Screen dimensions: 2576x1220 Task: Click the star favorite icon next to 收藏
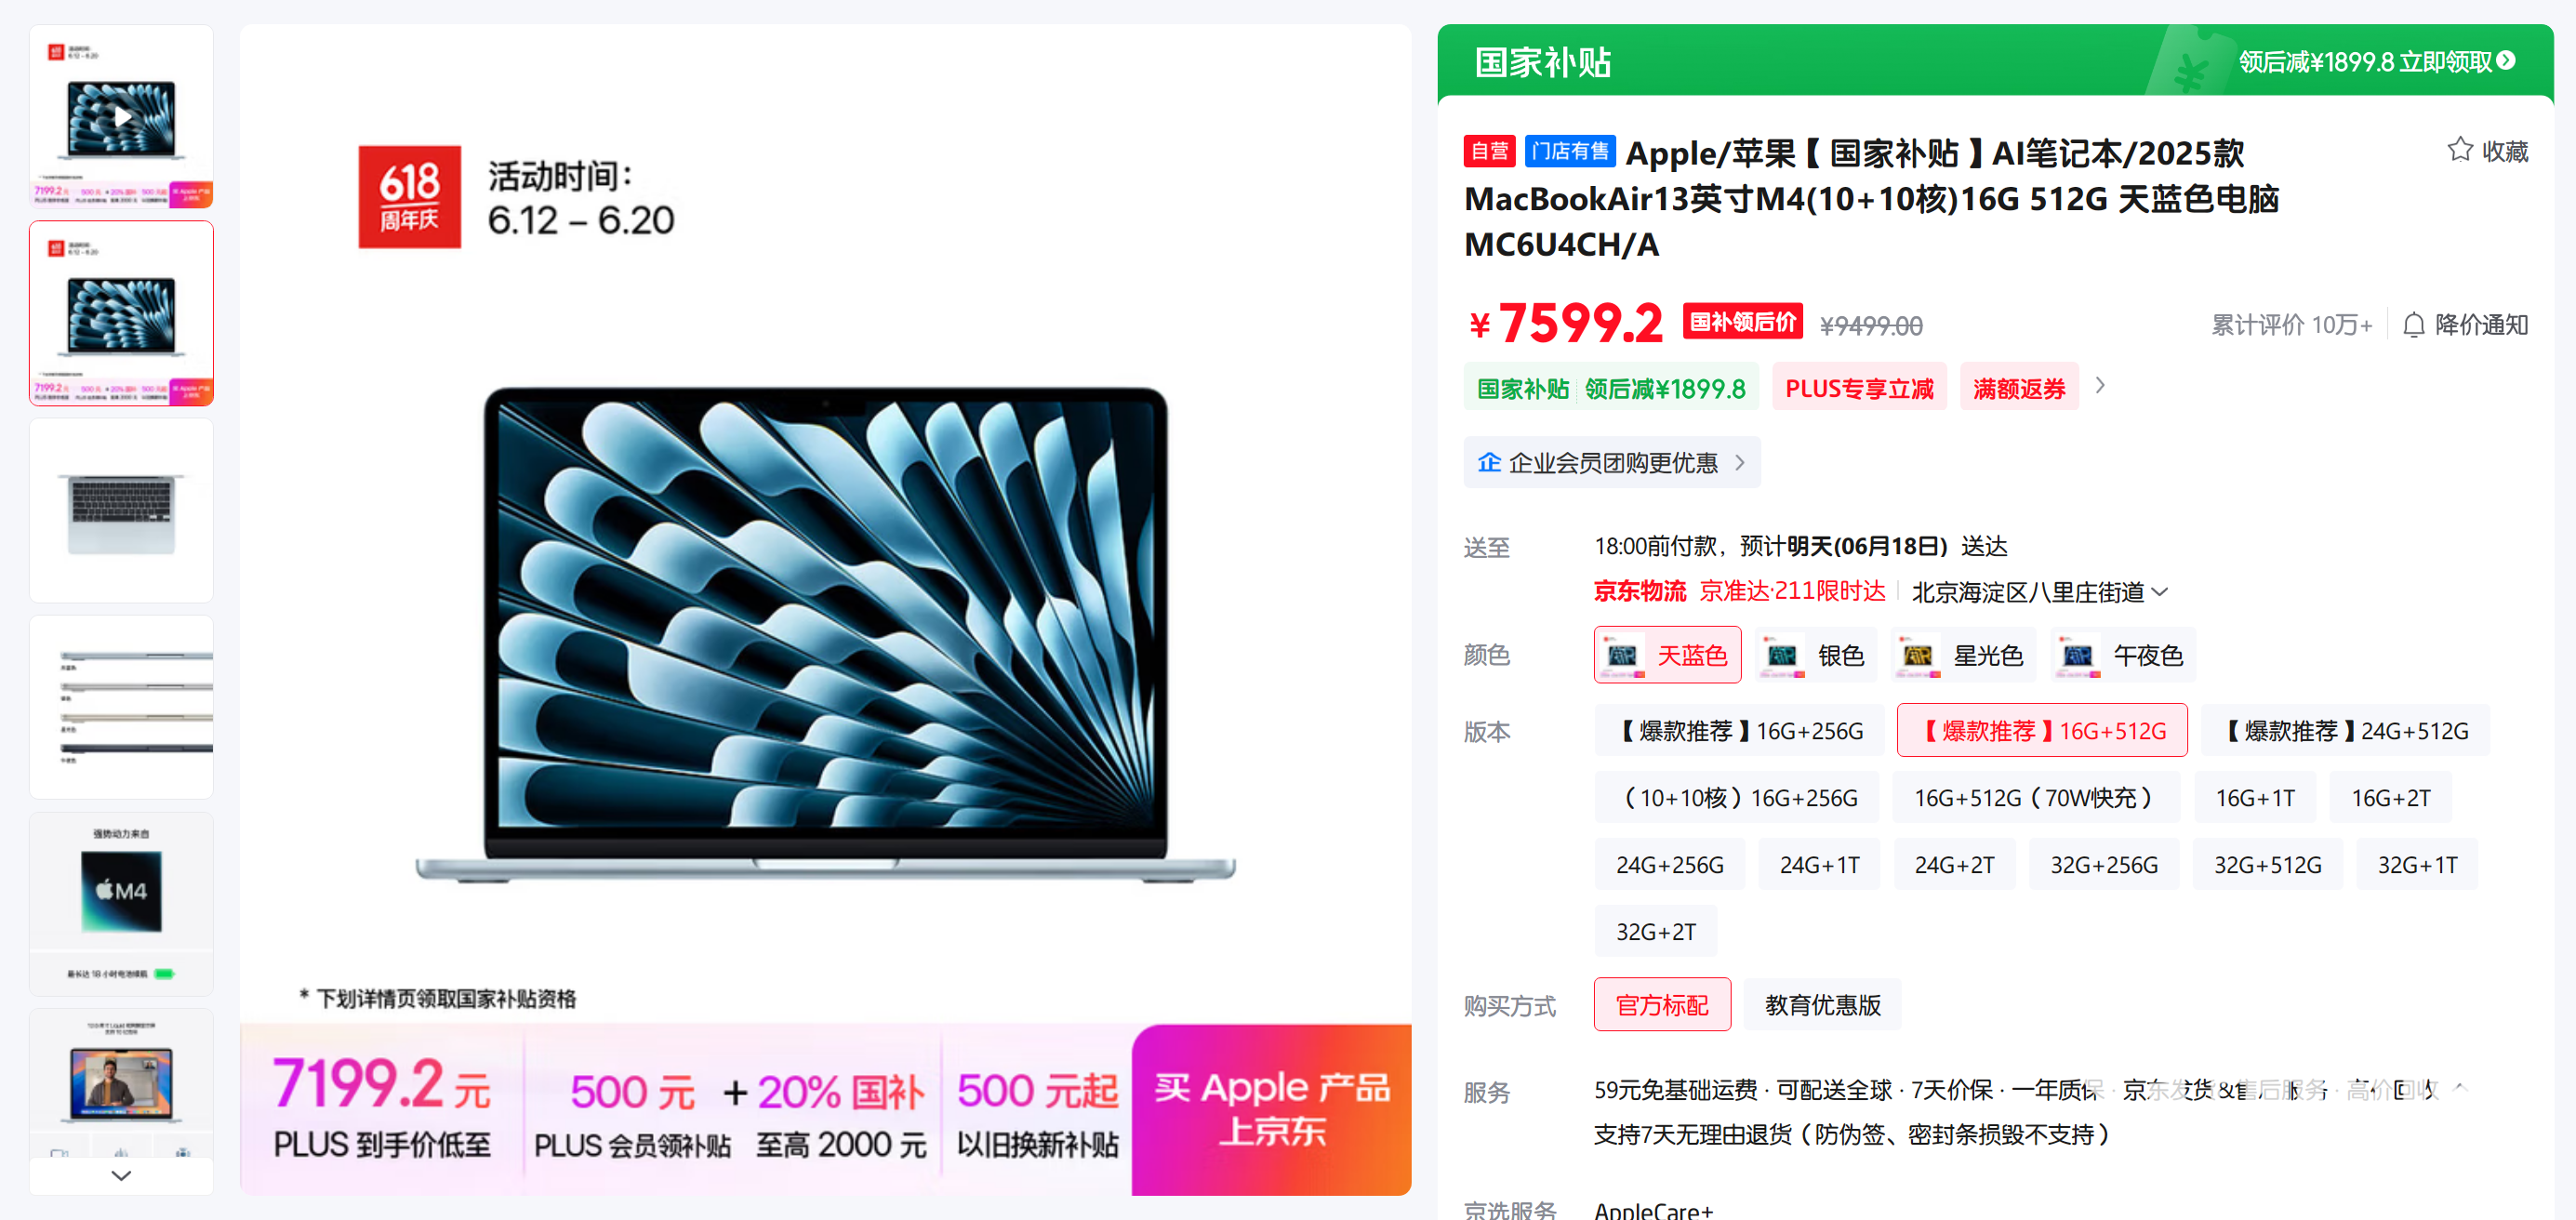tap(2459, 150)
